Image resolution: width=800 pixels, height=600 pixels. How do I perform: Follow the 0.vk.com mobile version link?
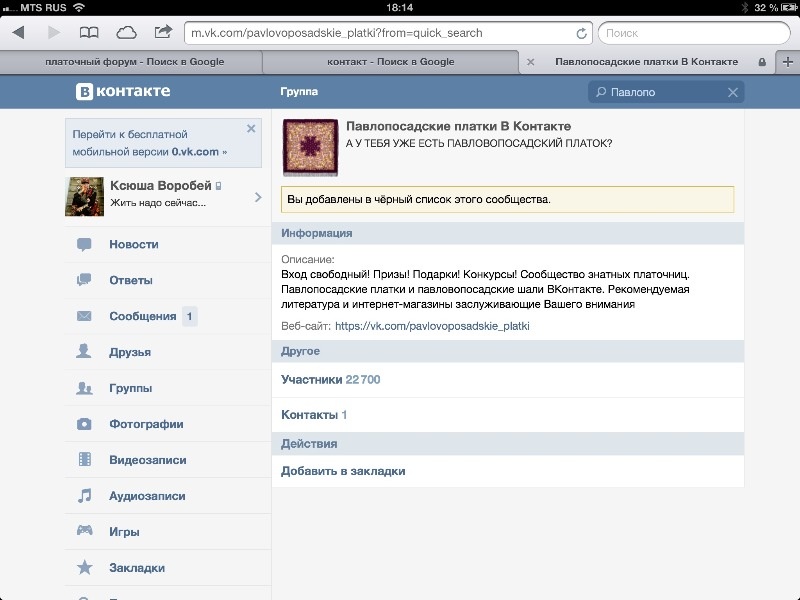coord(199,152)
